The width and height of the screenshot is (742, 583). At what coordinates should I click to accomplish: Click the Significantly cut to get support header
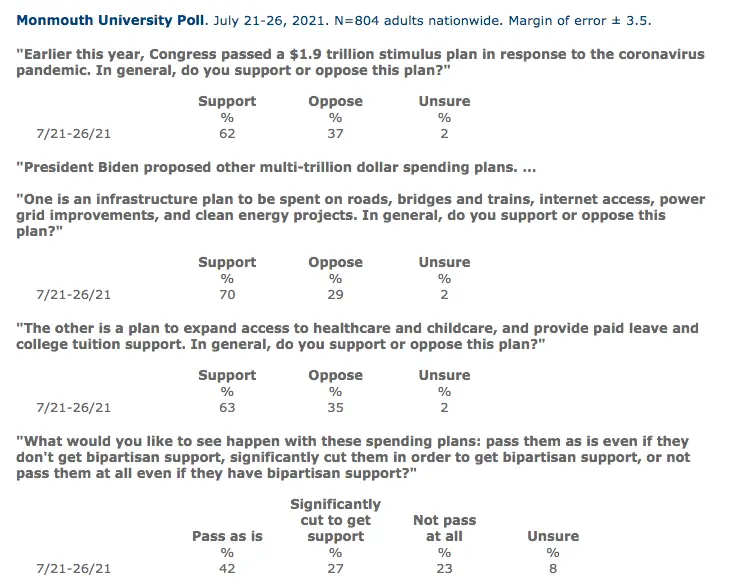tap(336, 520)
